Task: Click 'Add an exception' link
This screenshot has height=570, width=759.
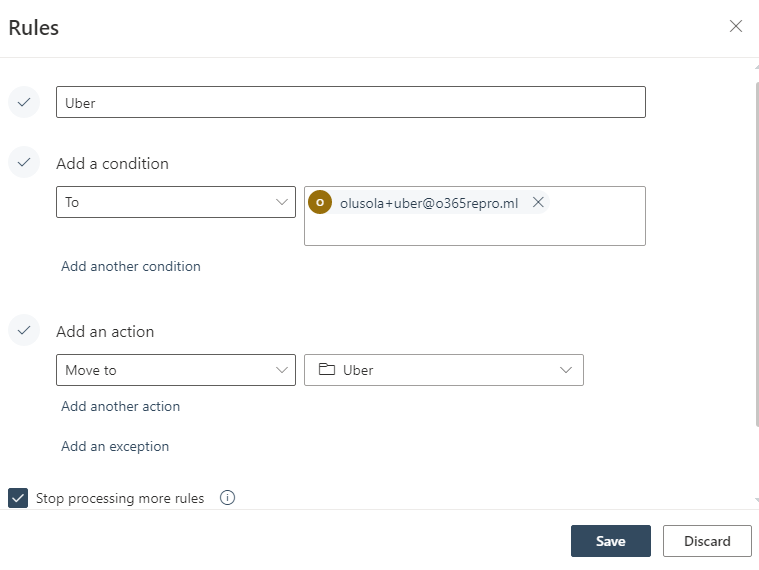Action: point(115,446)
